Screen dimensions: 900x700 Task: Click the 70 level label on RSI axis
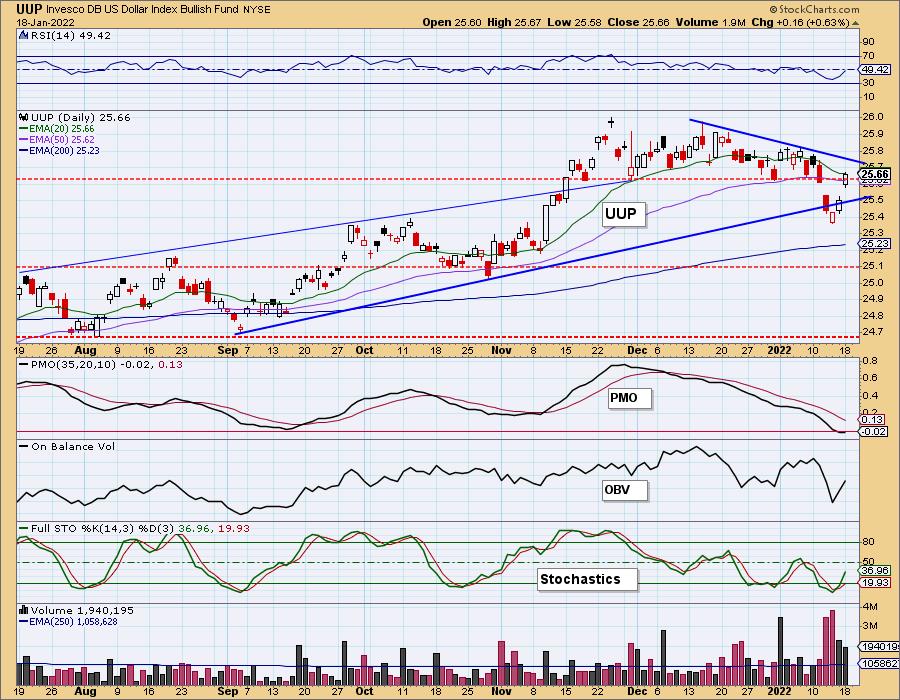pyautogui.click(x=868, y=56)
